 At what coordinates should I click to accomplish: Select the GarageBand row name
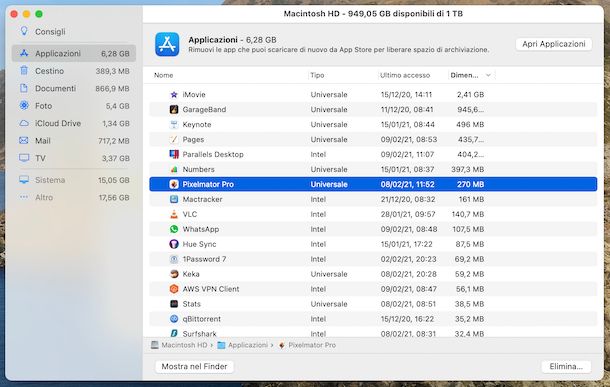point(204,109)
